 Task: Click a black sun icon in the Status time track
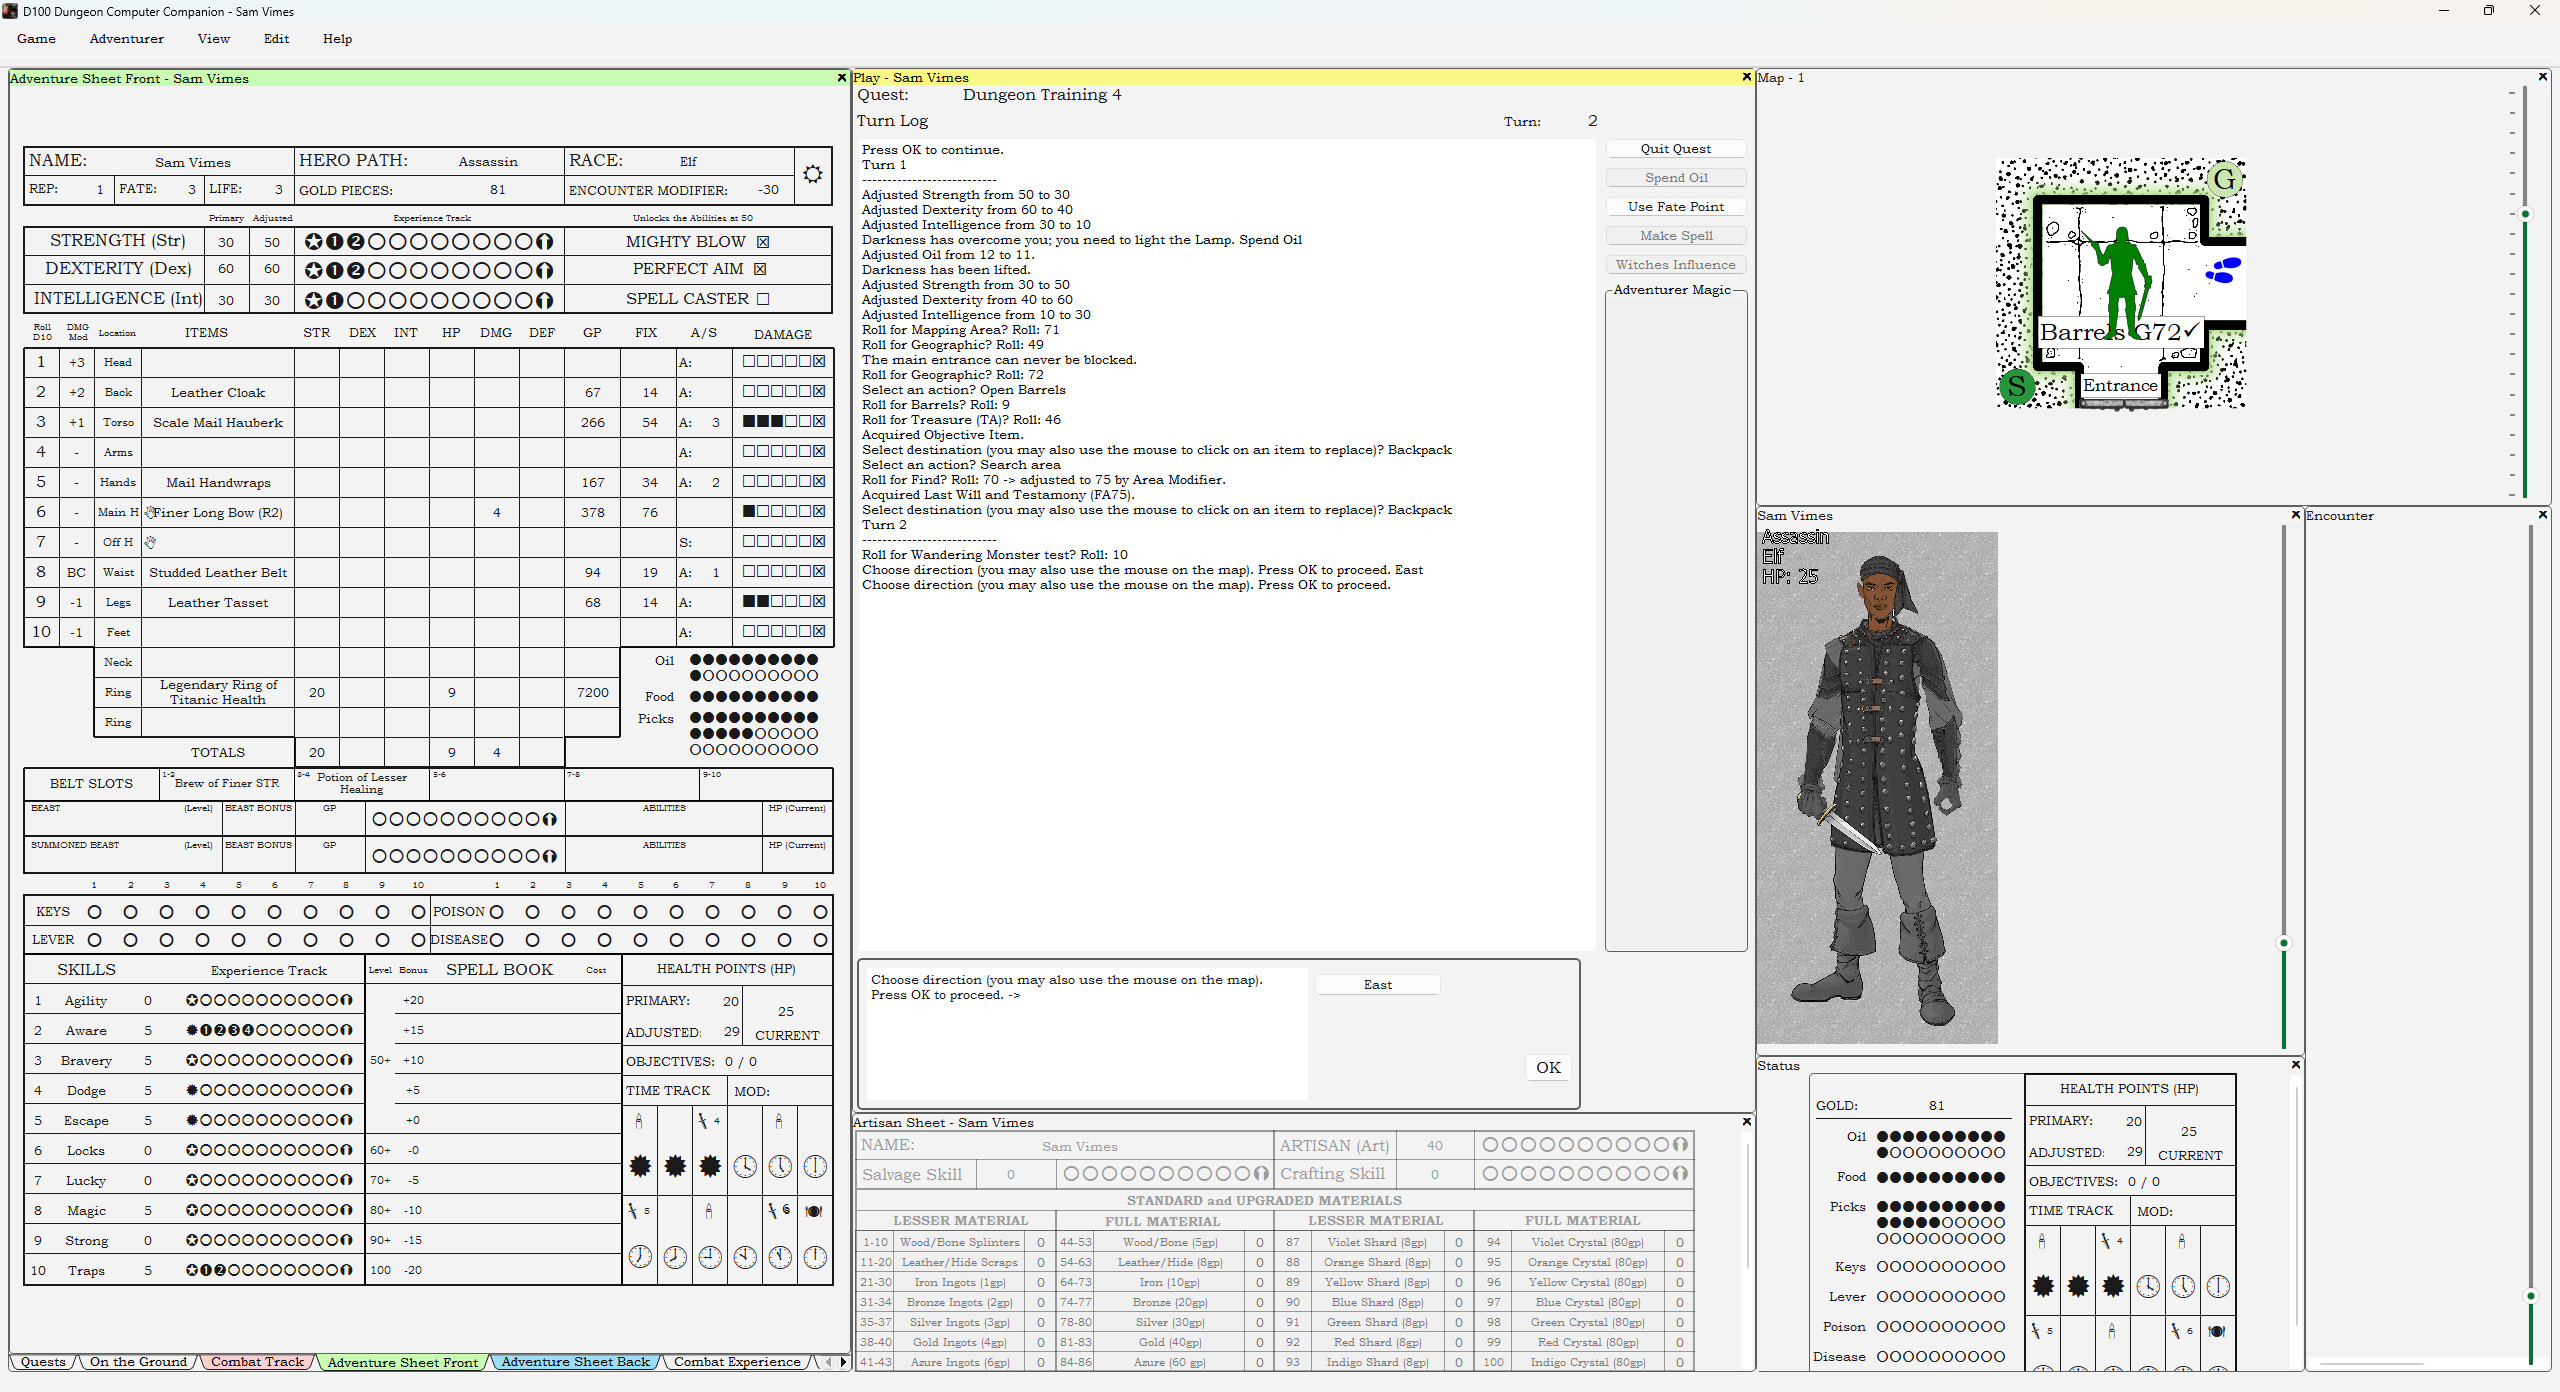(x=2043, y=1287)
